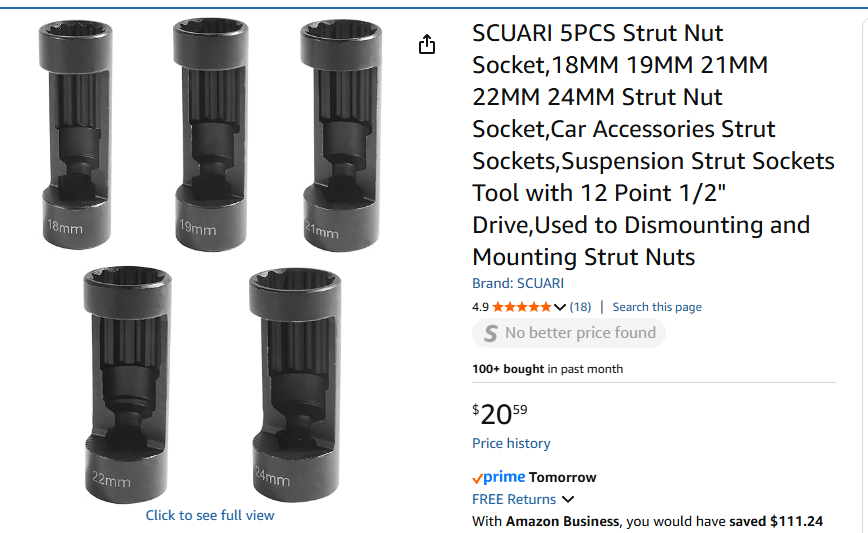Viewport: 868px width, 533px height.
Task: Click the $20.59 price
Action: pyautogui.click(x=500, y=413)
